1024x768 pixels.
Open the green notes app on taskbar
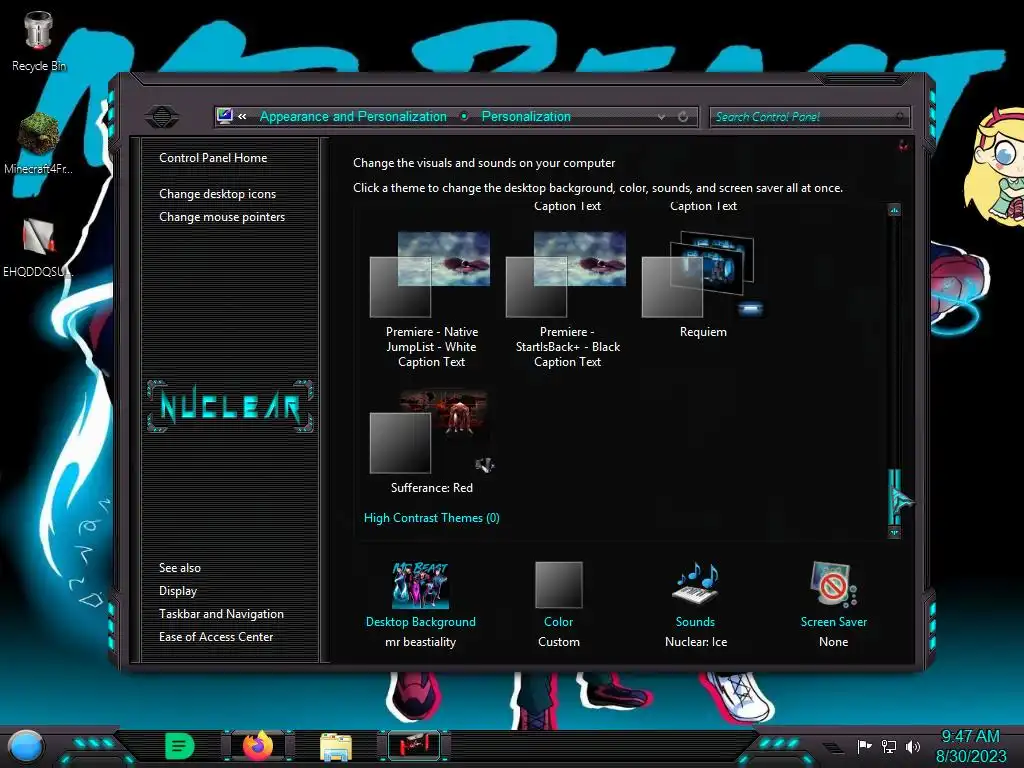180,746
